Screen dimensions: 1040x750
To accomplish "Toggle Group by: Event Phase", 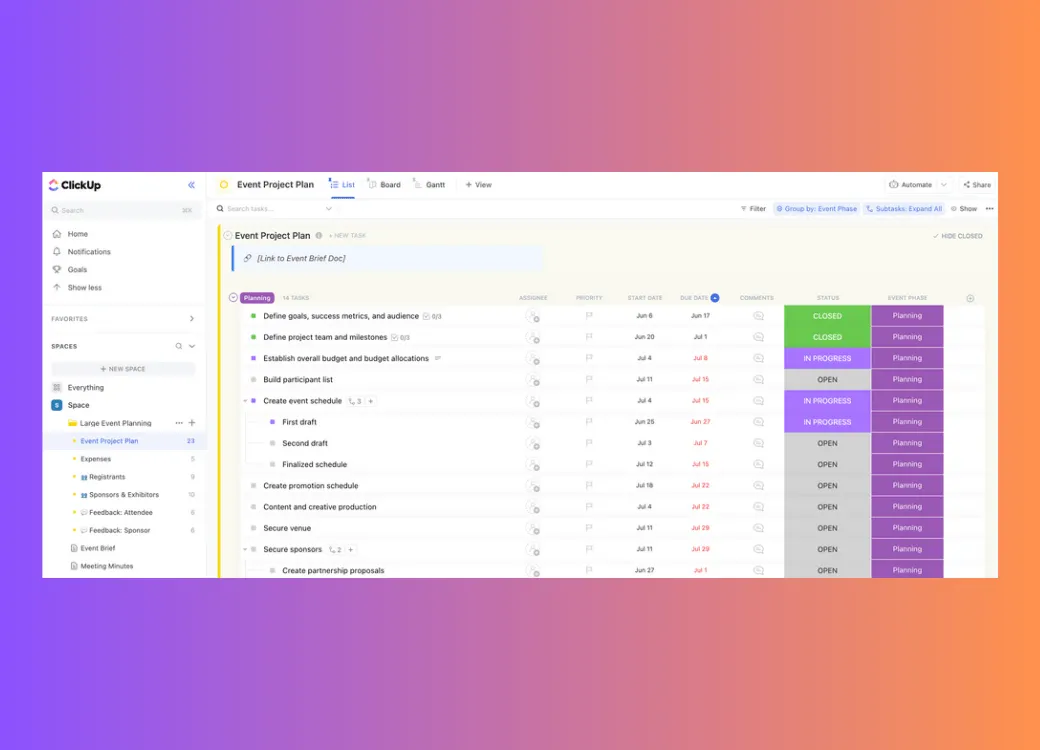I will tap(816, 209).
